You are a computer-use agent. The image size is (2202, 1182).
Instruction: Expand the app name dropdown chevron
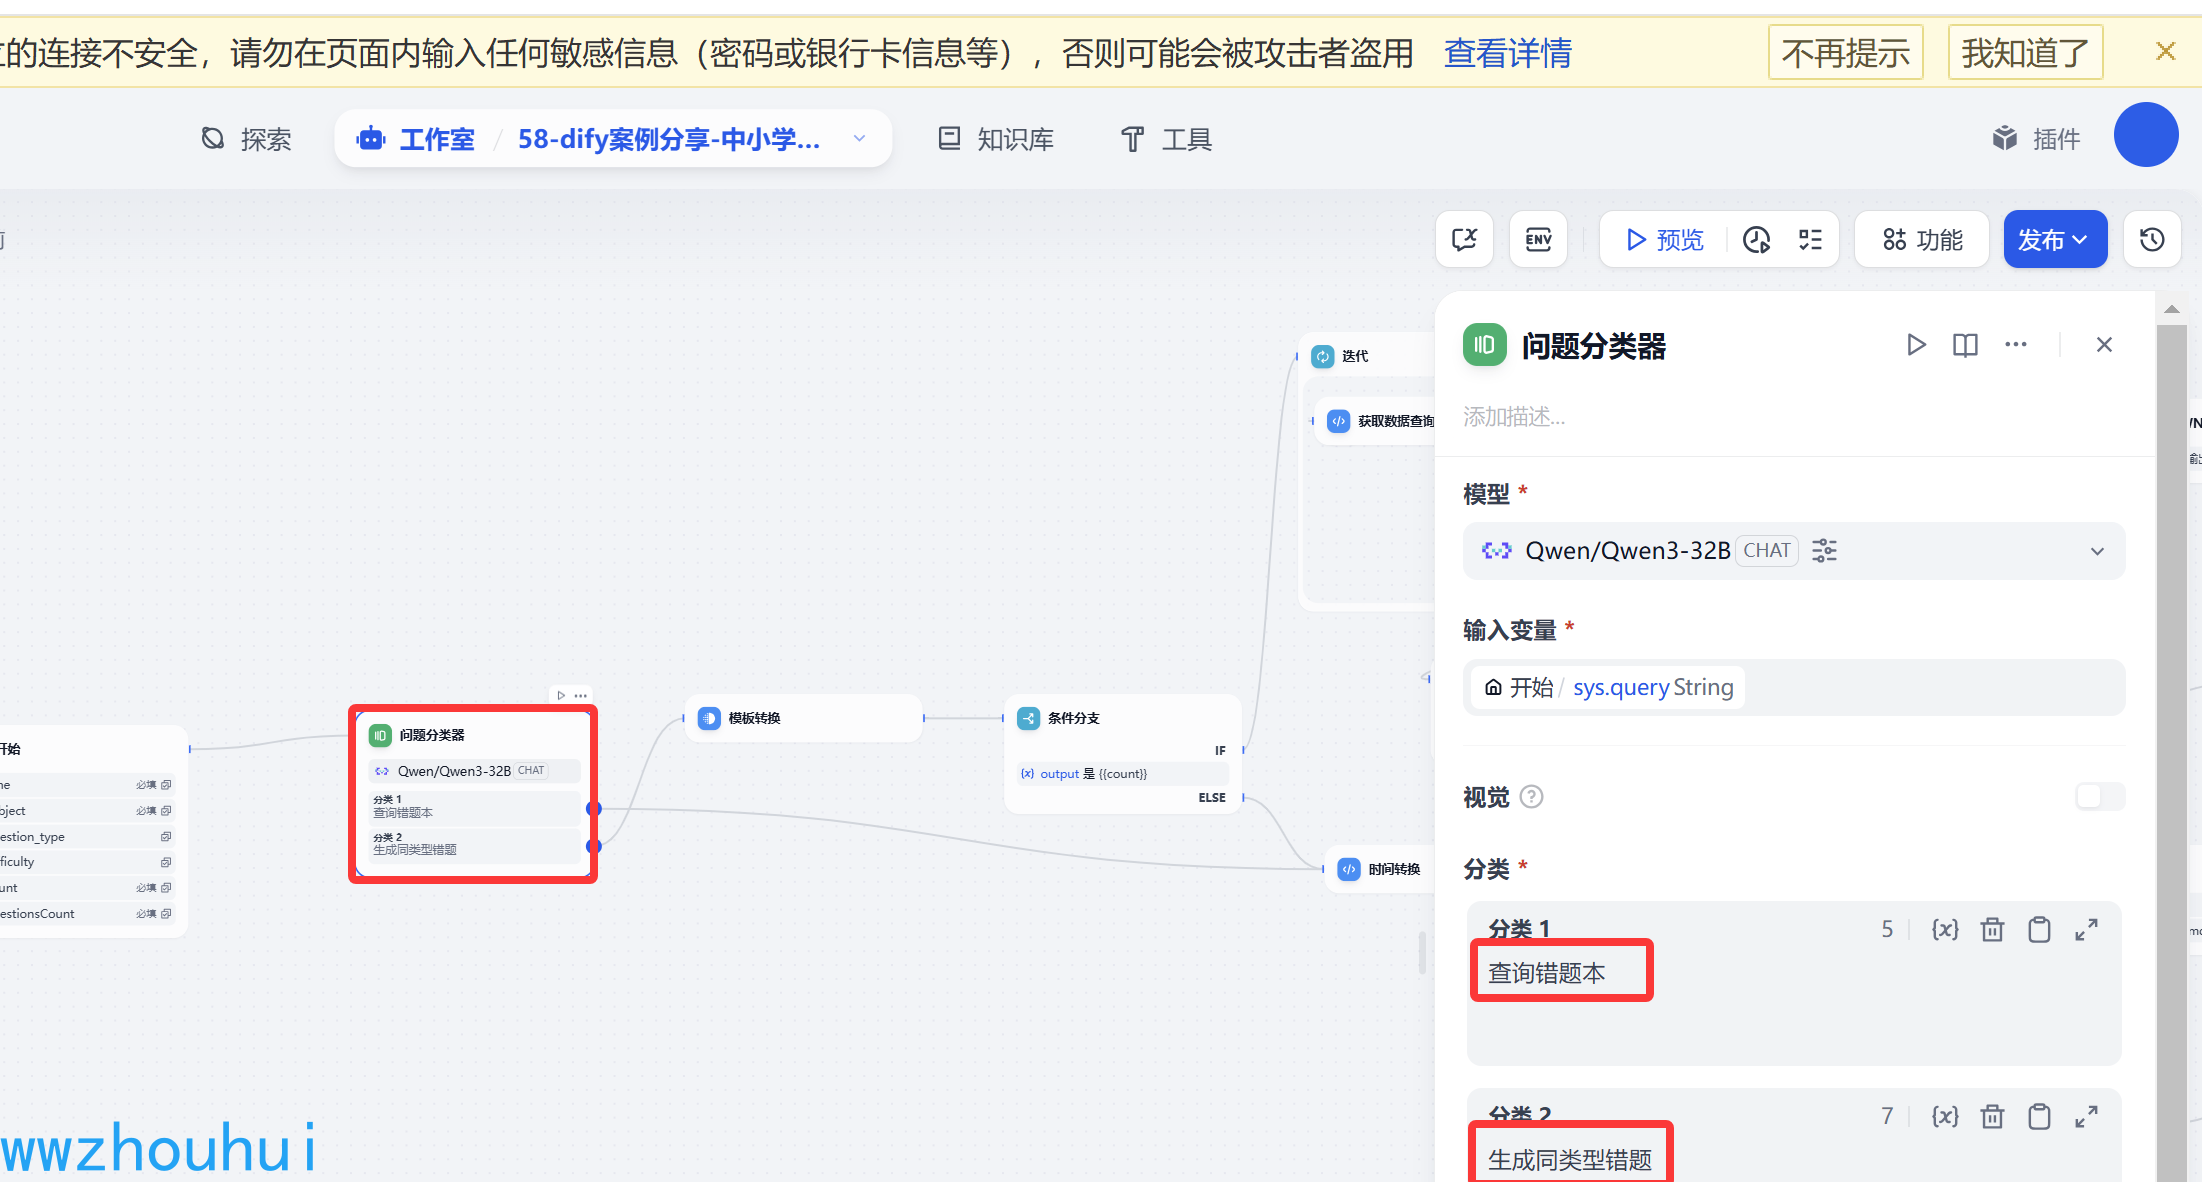[859, 139]
